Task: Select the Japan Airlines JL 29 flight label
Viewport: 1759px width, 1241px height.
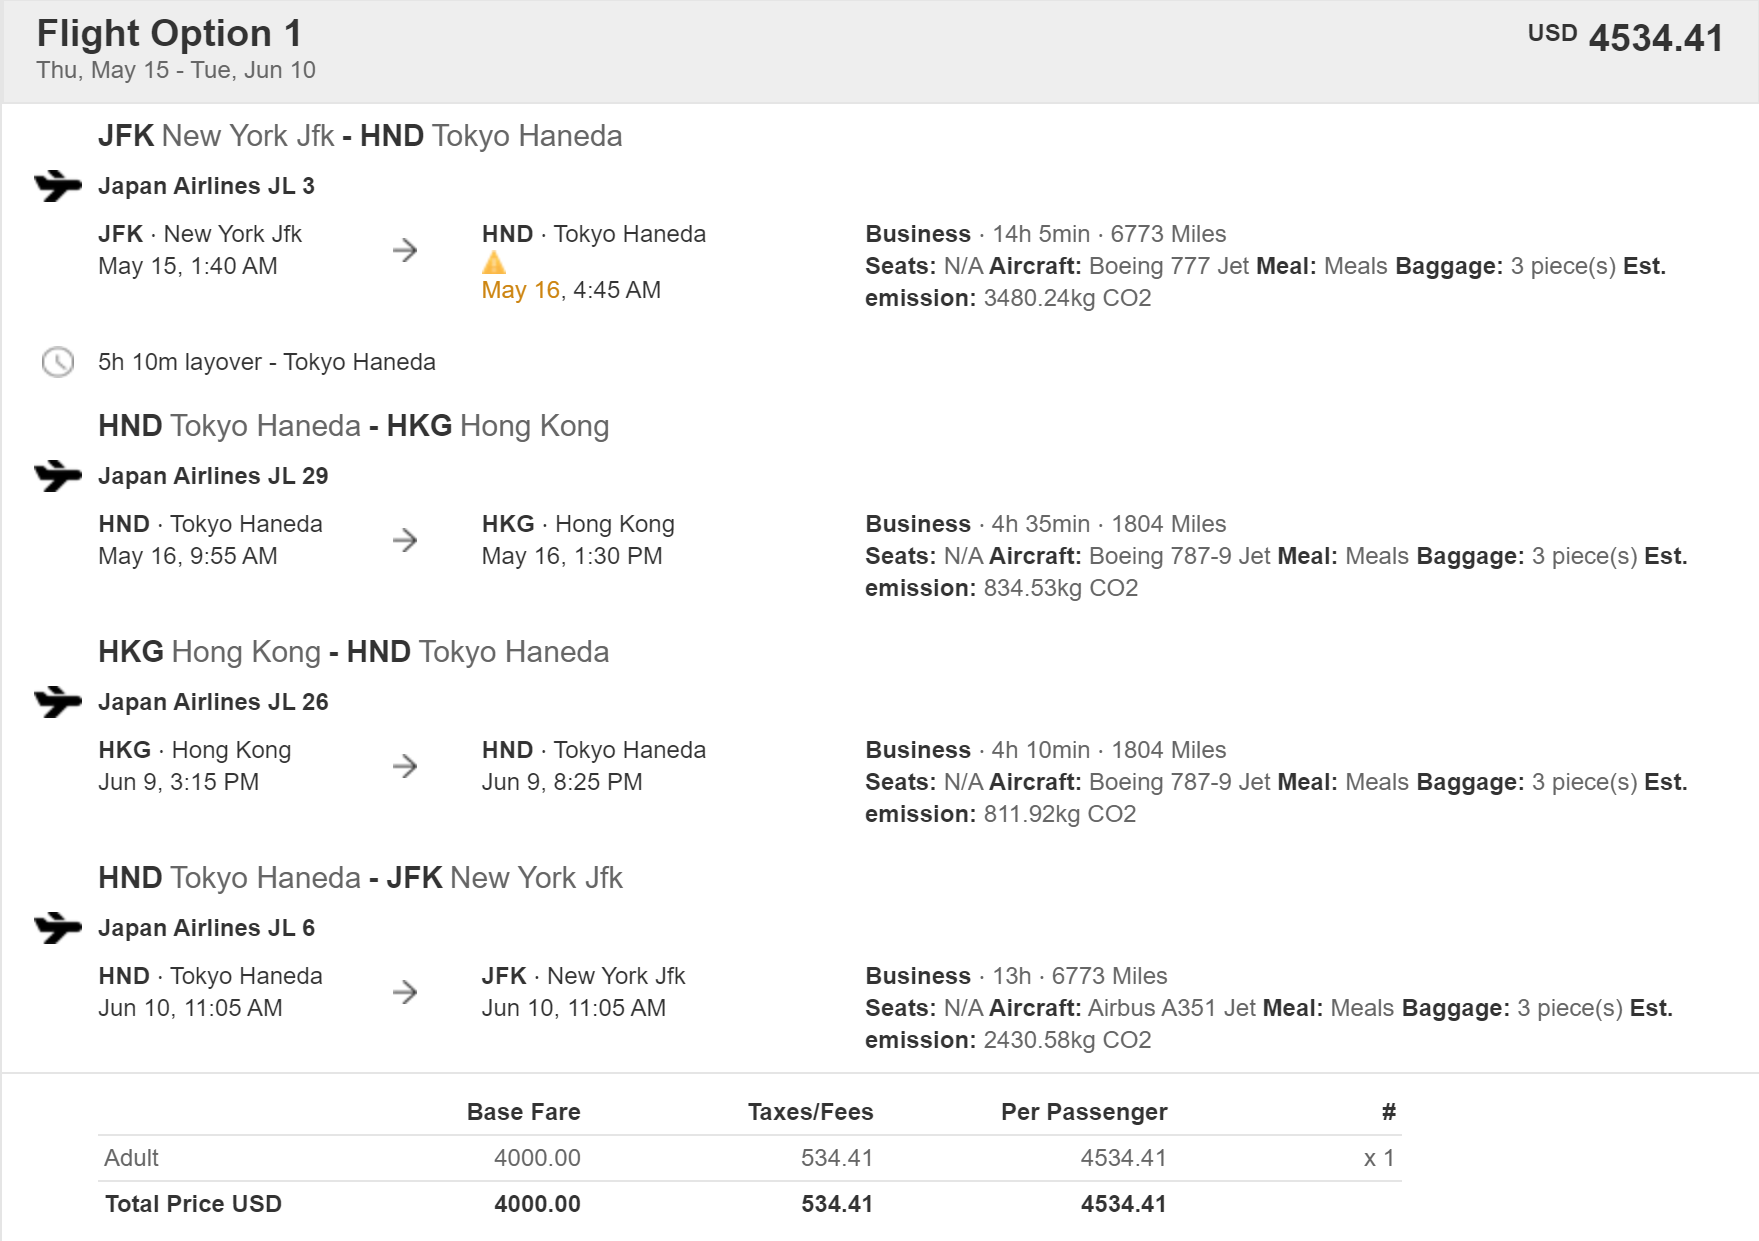Action: tap(213, 476)
